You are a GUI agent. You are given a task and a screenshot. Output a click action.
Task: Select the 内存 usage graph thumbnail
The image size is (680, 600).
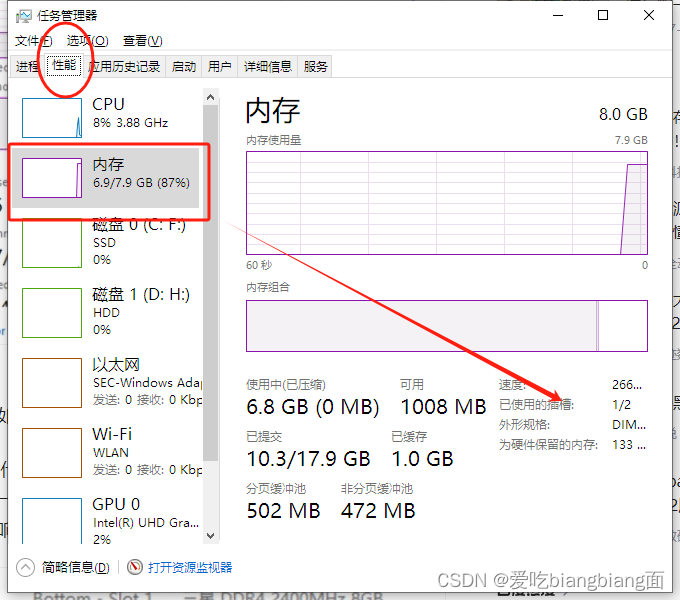(52, 178)
